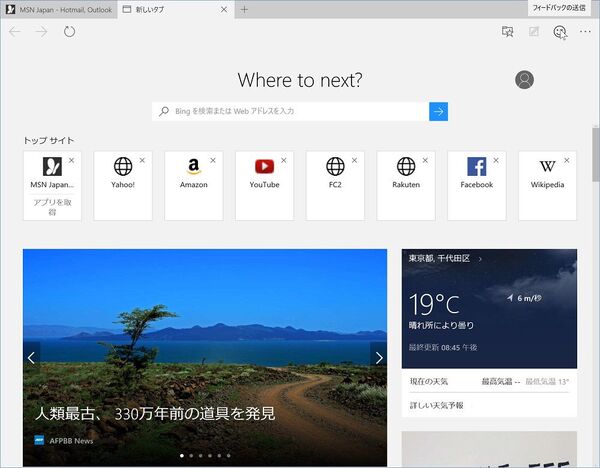Screen dimensions: 600x468
Task: Open 詳しい天気予報 detailed forecast link
Action: tap(437, 405)
